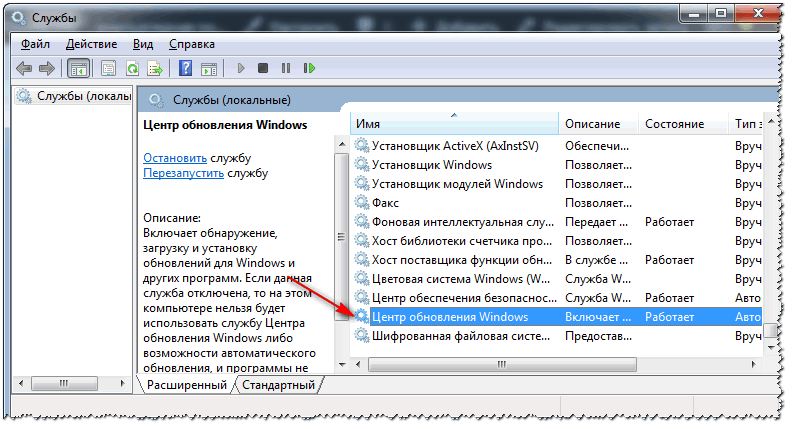
Task: Click services list vertical scroll down arrow
Action: click(x=771, y=348)
